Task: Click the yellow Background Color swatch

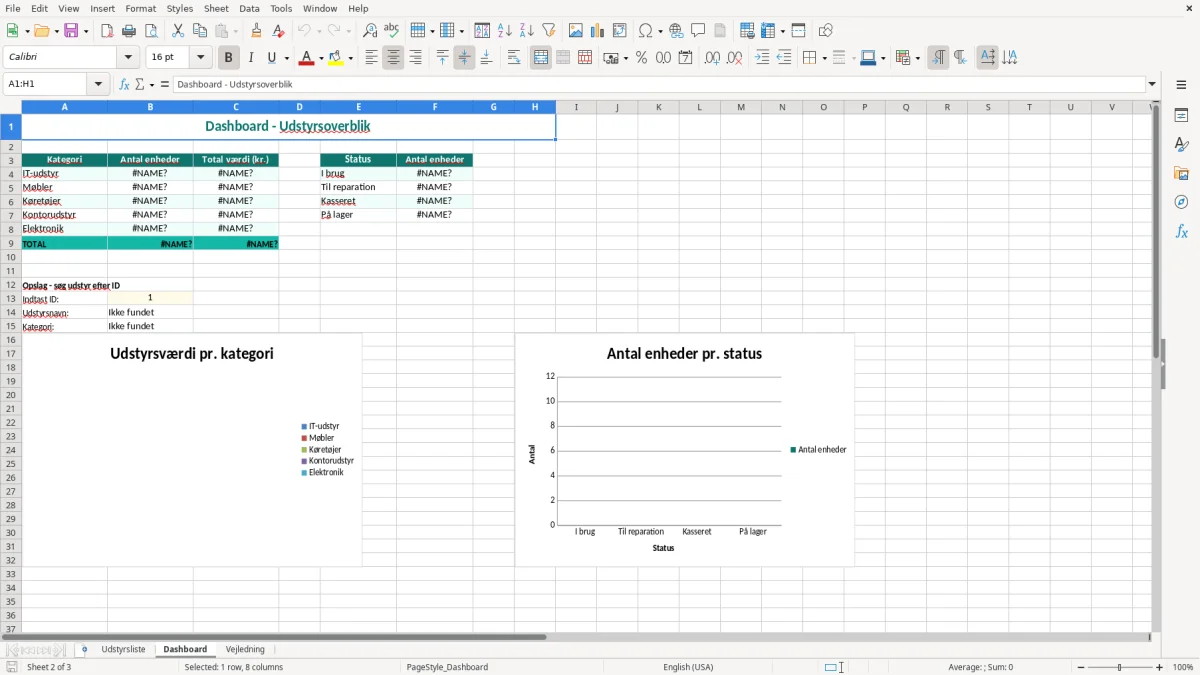Action: 336,58
